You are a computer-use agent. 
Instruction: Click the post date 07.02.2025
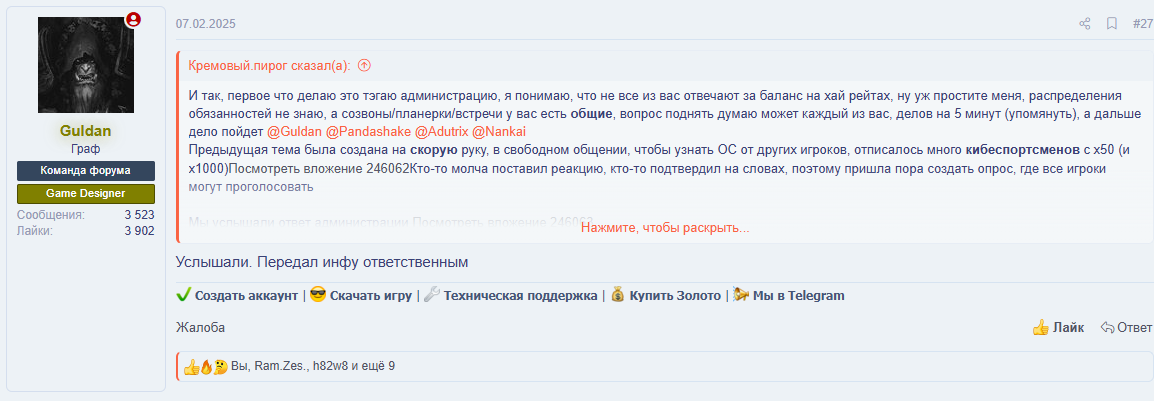(205, 24)
